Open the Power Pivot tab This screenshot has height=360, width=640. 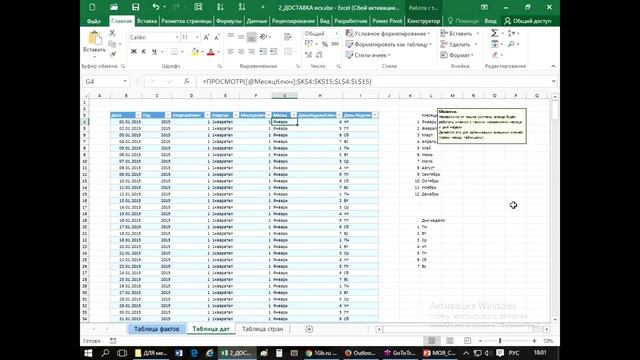(387, 21)
